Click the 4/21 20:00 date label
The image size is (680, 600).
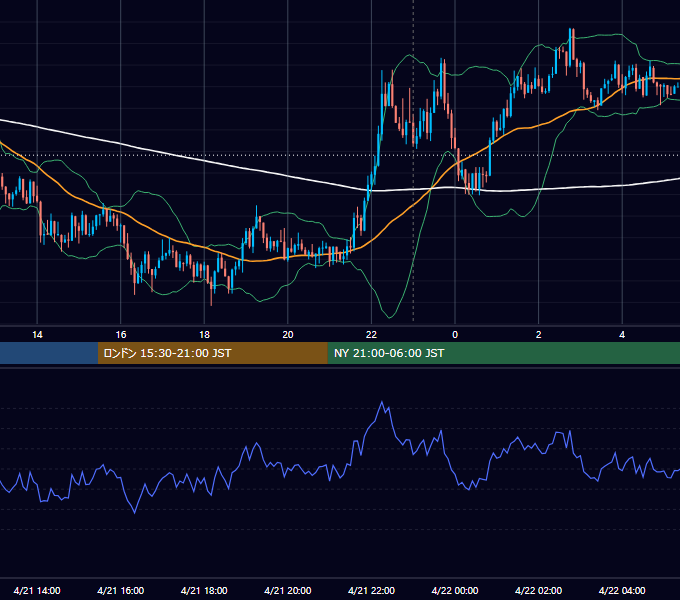click(x=288, y=590)
